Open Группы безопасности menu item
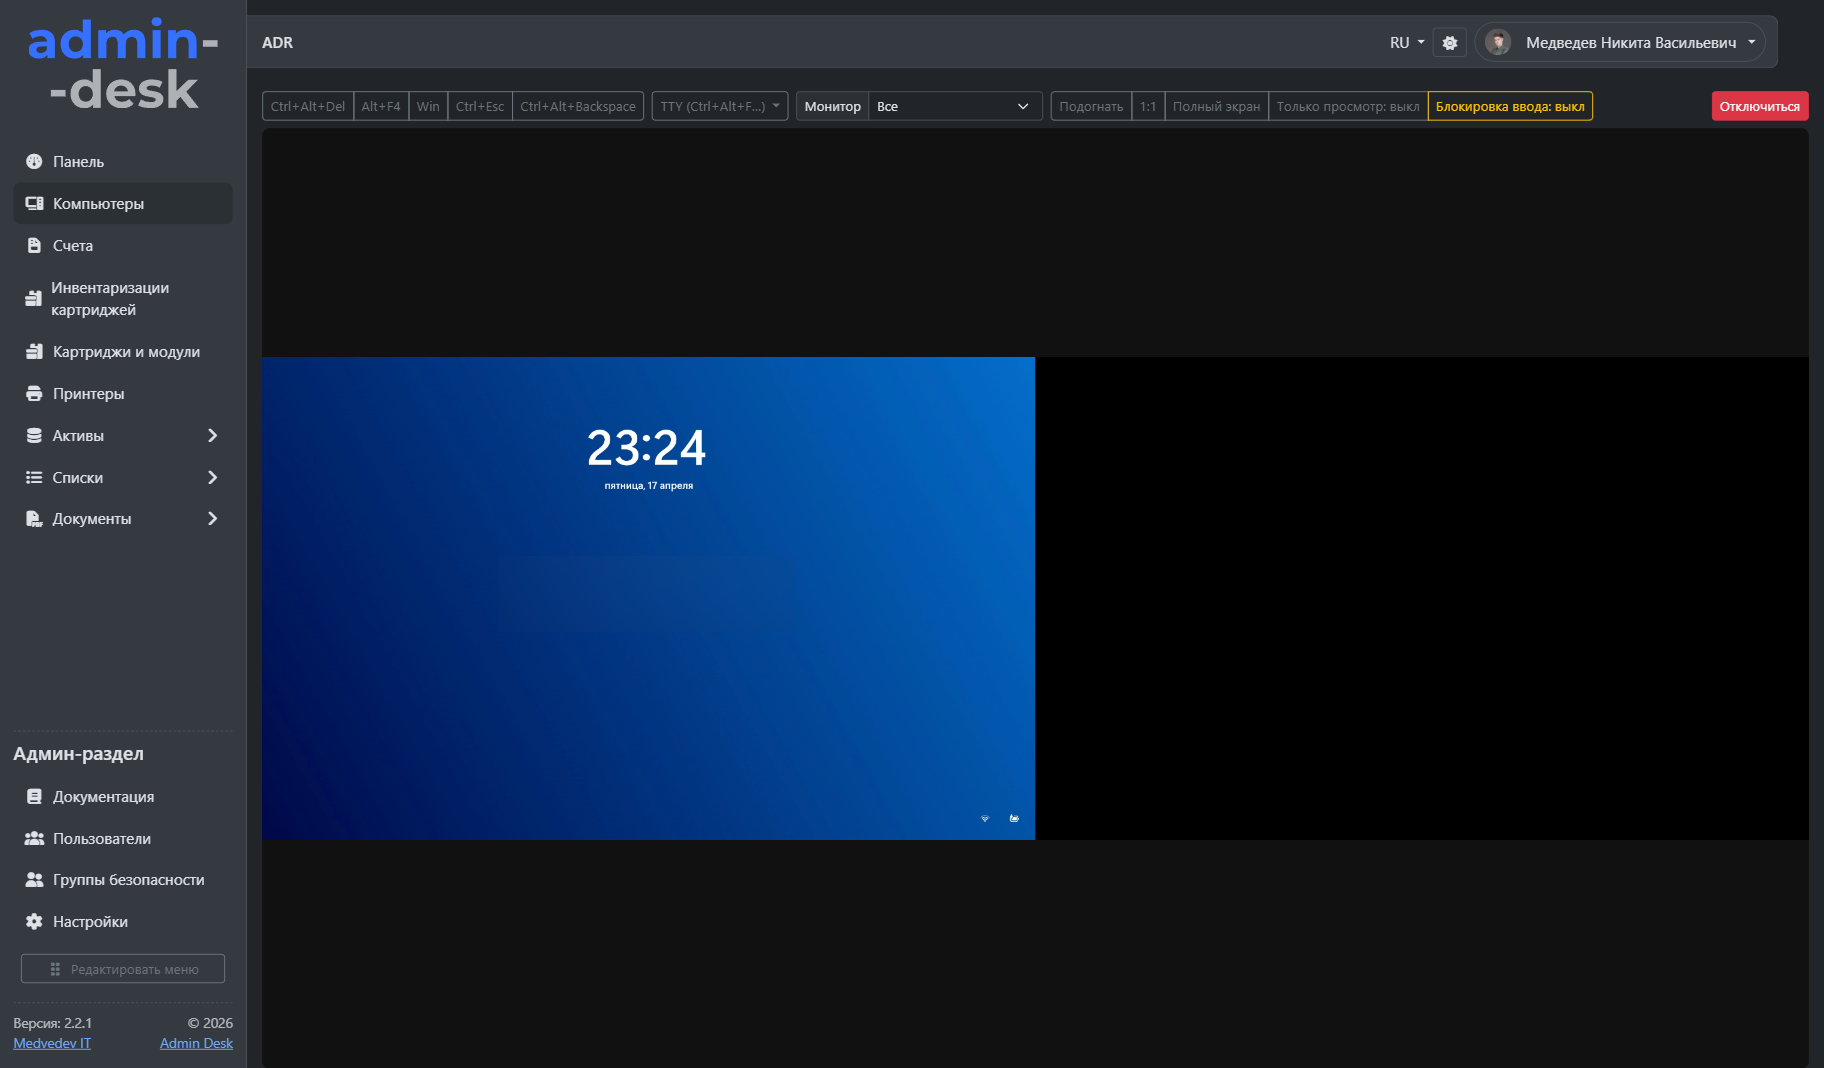1824x1068 pixels. (128, 879)
